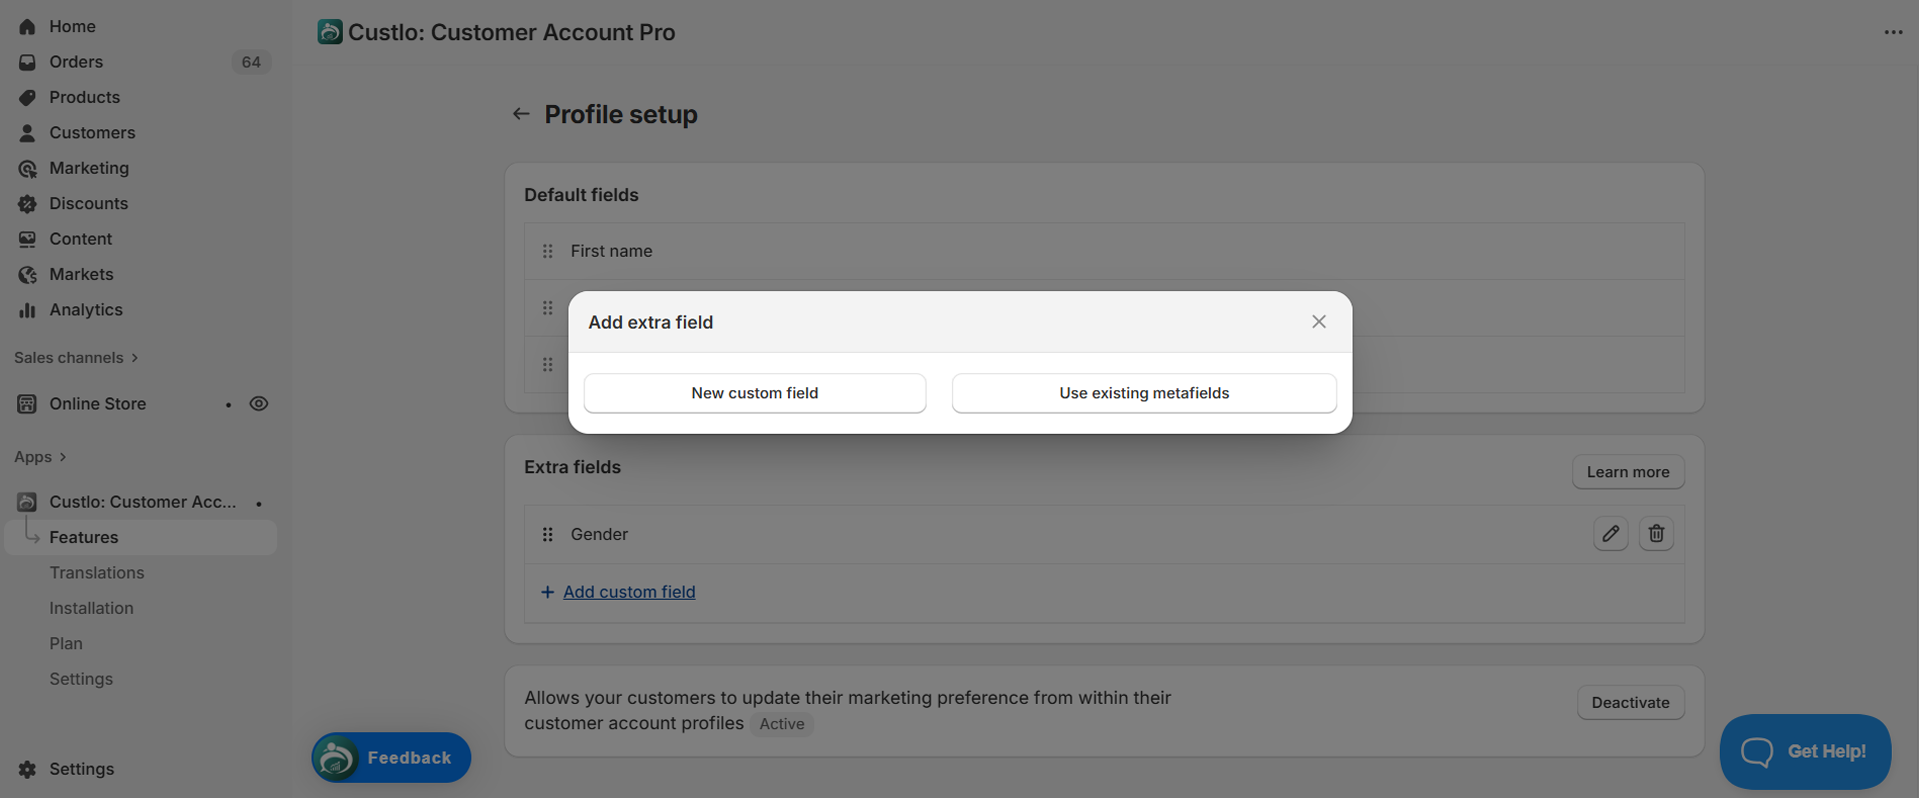Choose New custom field

[754, 393]
